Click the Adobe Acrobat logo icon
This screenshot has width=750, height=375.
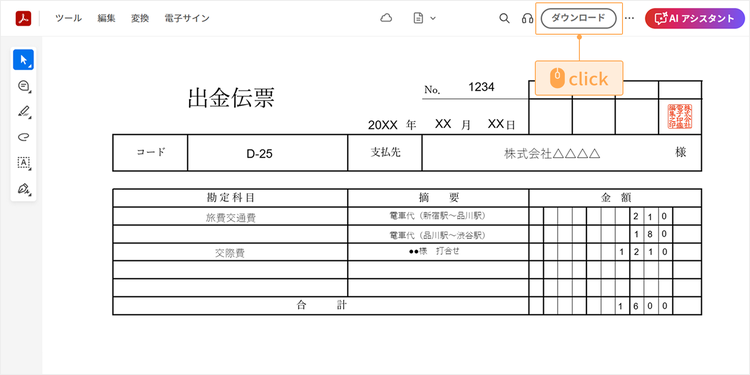23,18
